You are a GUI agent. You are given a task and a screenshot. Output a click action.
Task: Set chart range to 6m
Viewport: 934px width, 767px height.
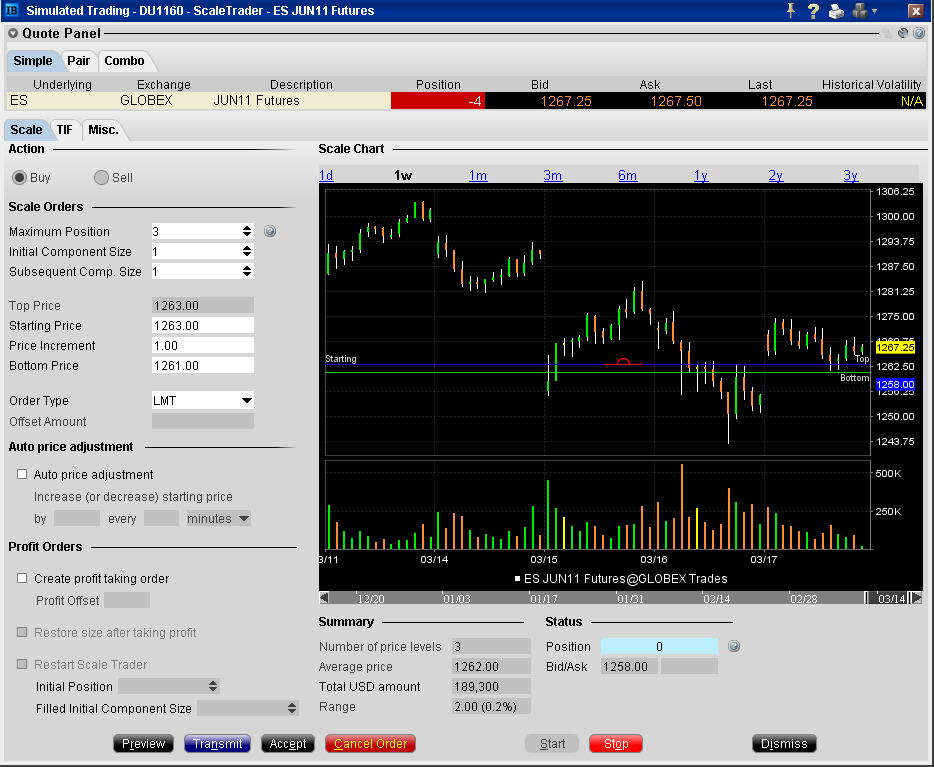coord(627,176)
